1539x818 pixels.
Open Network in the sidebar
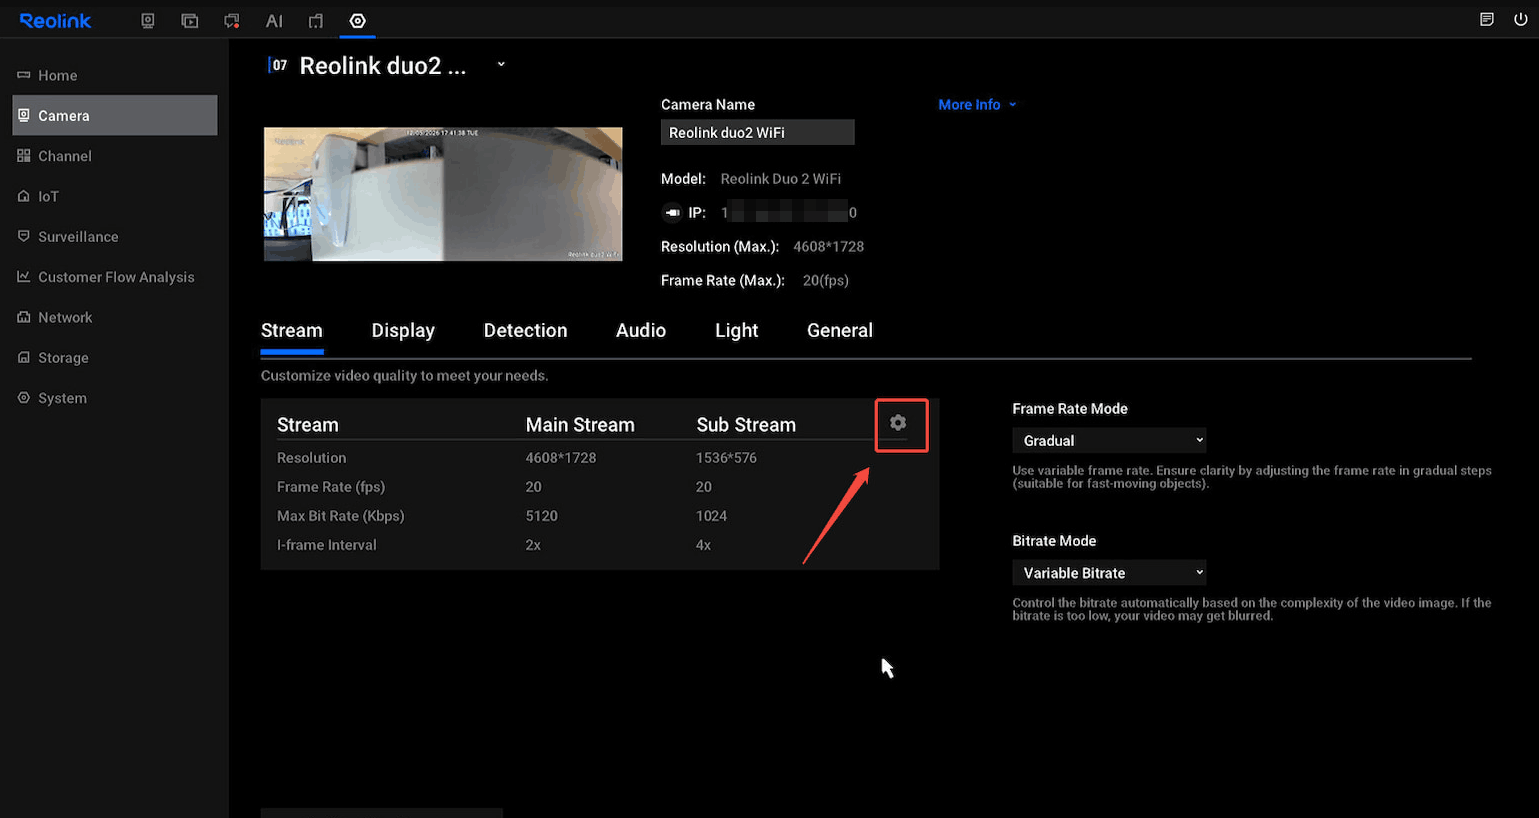114,317
